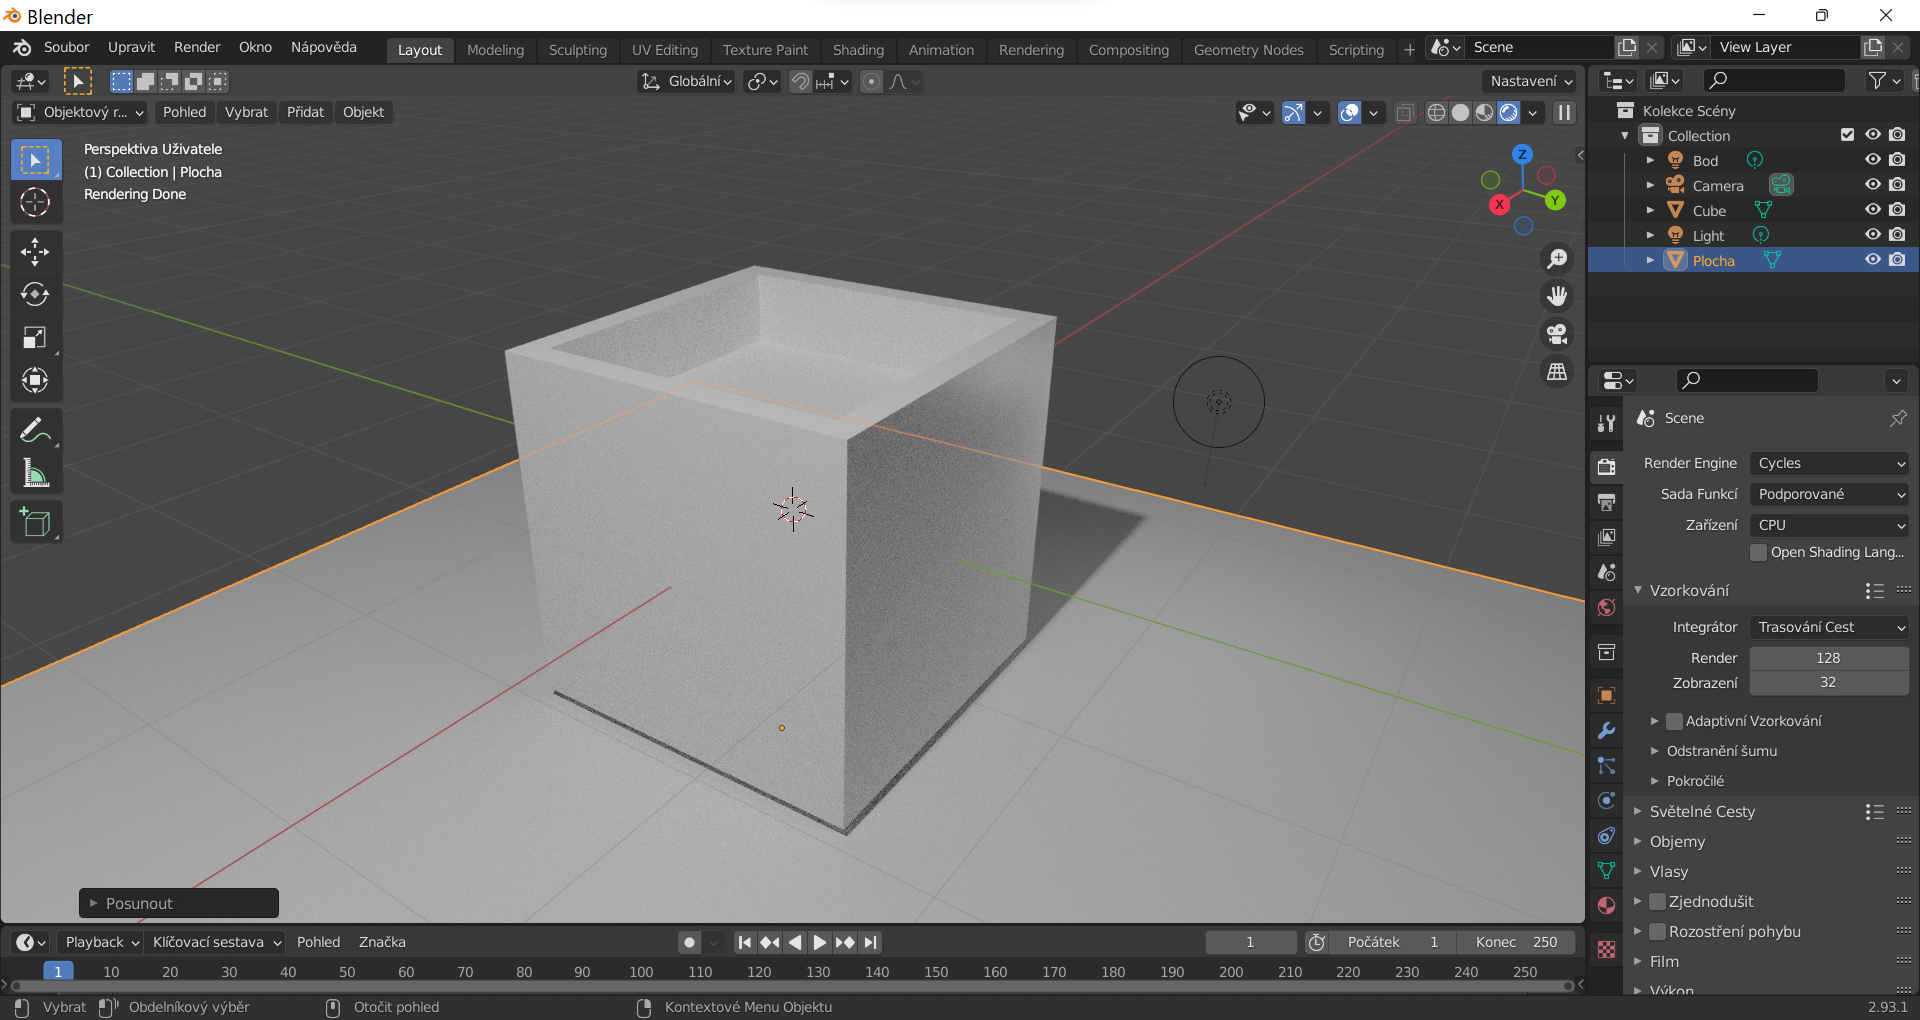Screen dimensions: 1920x1020
Task: Enable Rozostření pohybu checkbox
Action: click(1657, 931)
